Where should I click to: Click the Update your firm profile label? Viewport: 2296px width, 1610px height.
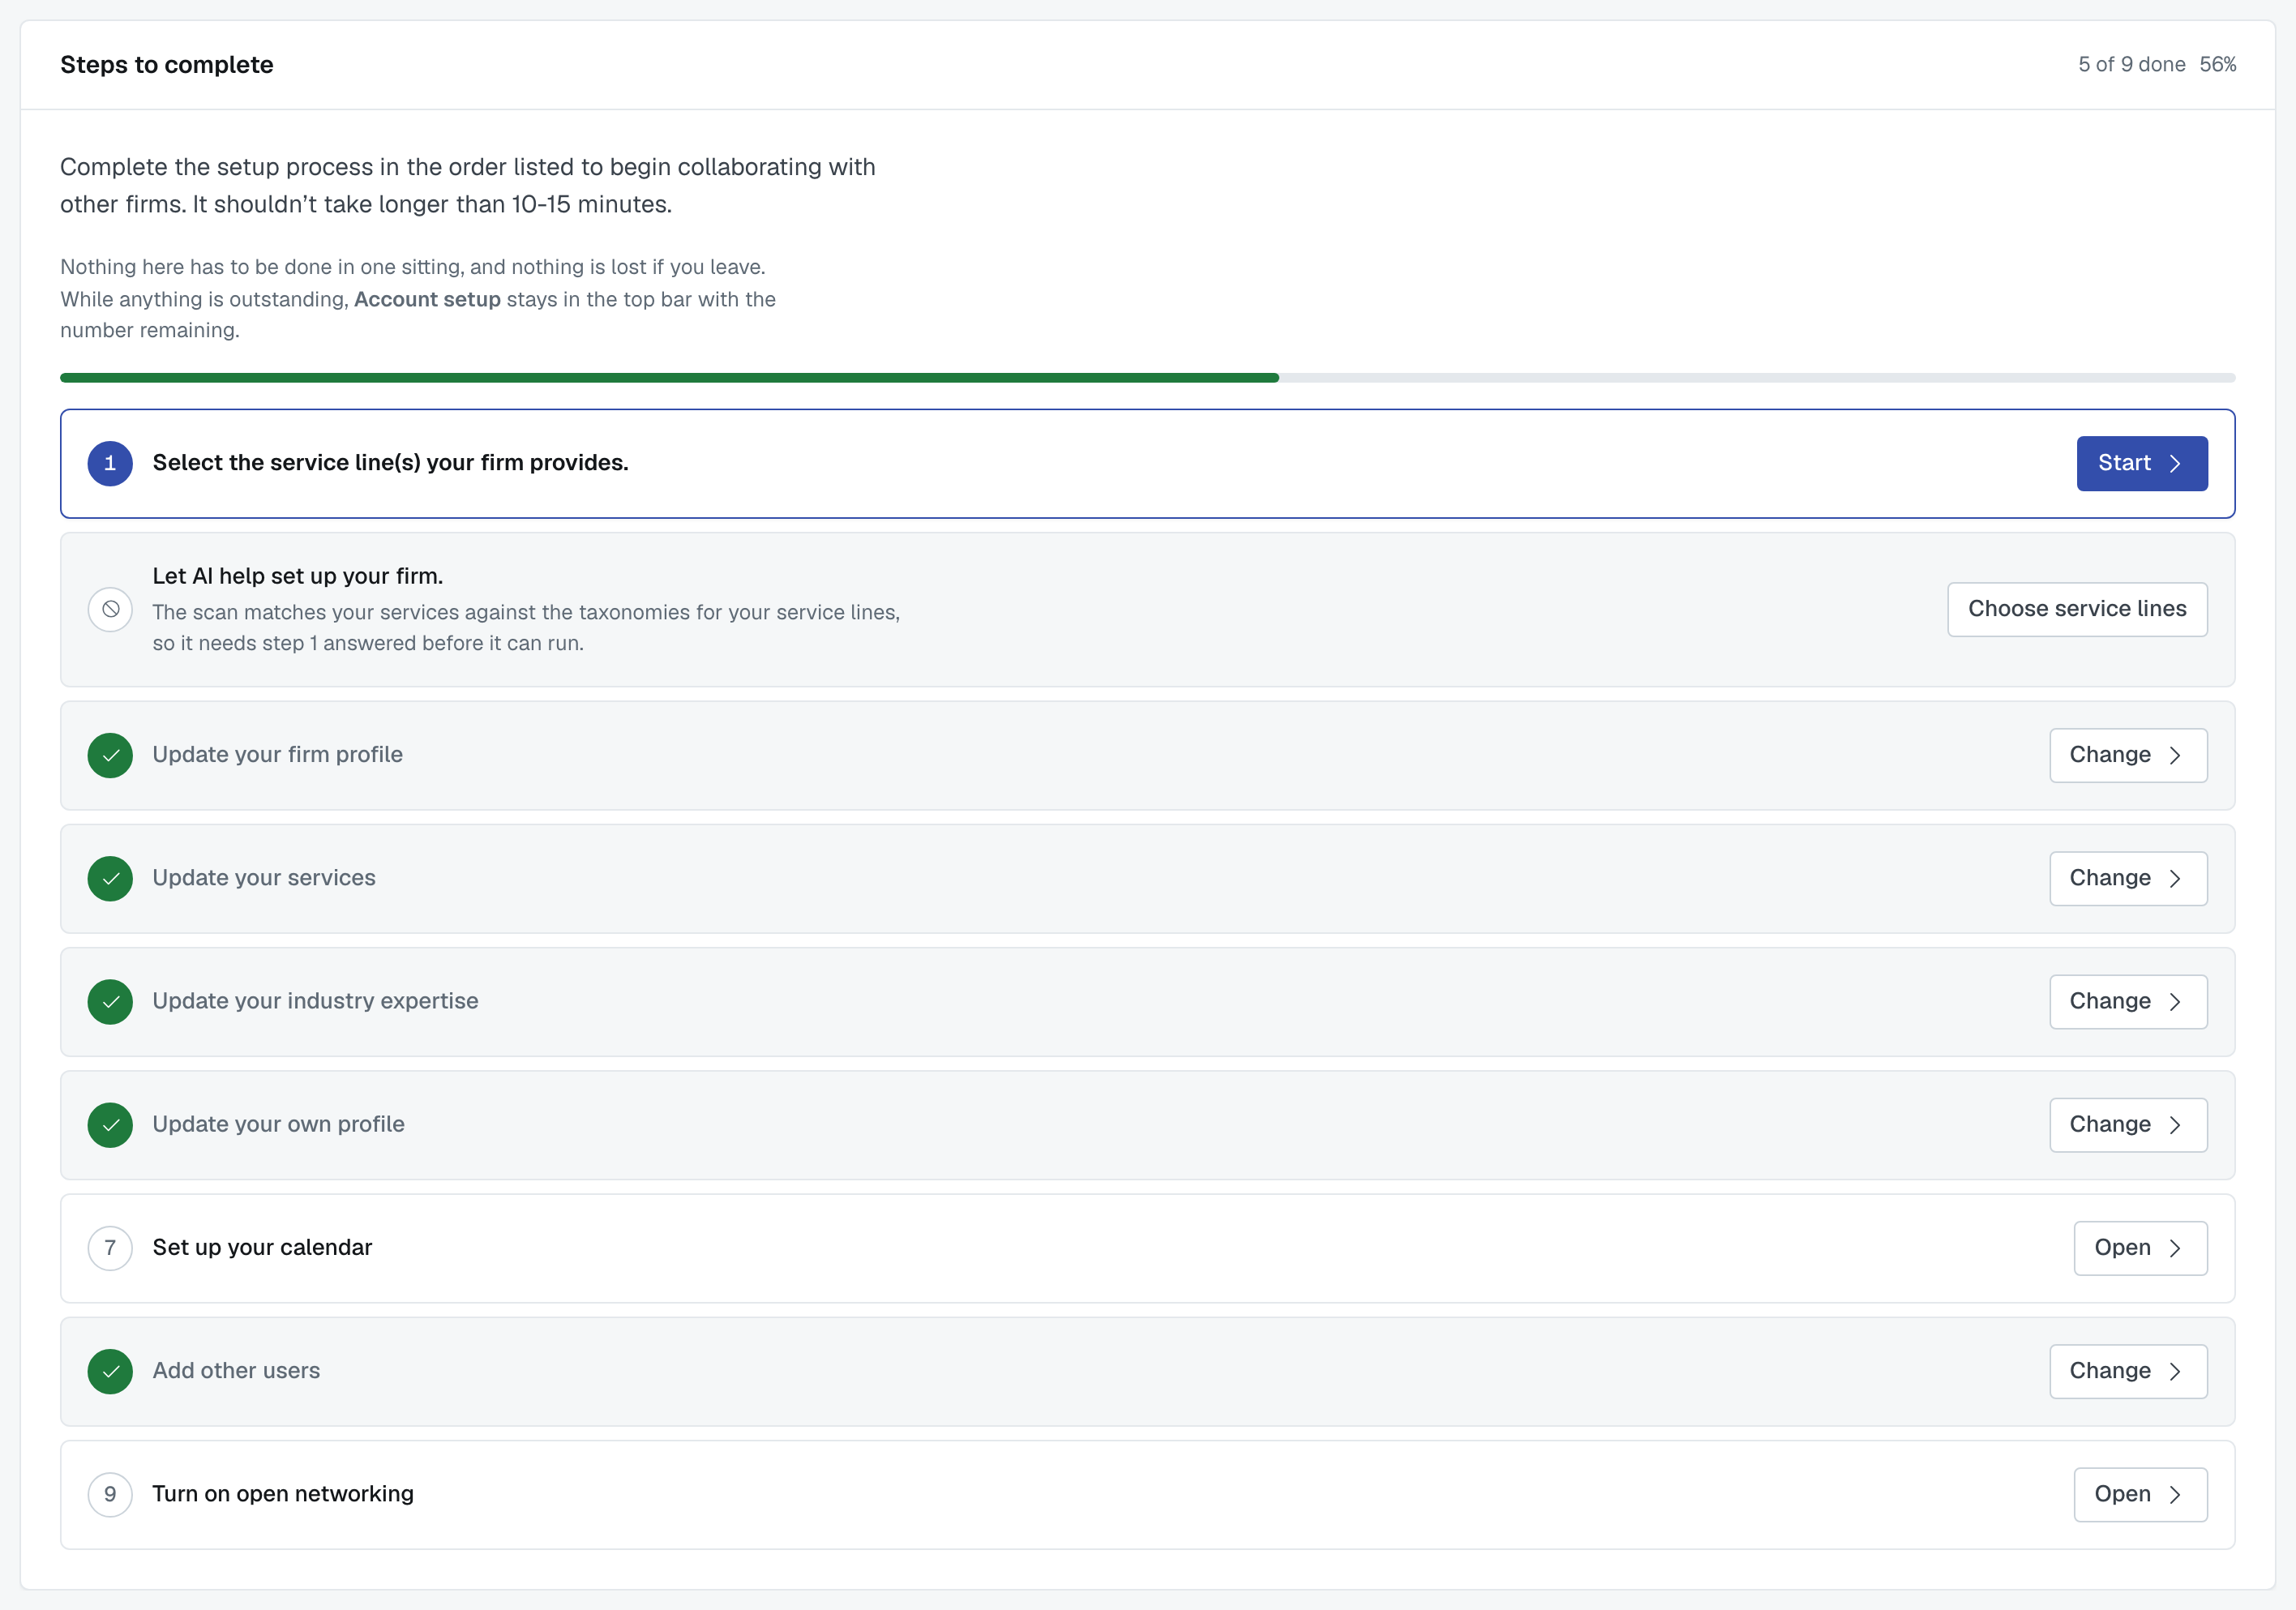click(x=277, y=755)
